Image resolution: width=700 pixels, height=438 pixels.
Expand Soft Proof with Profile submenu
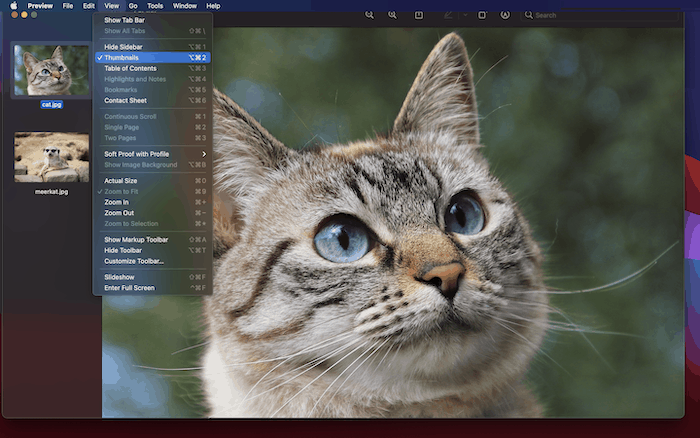coord(152,154)
